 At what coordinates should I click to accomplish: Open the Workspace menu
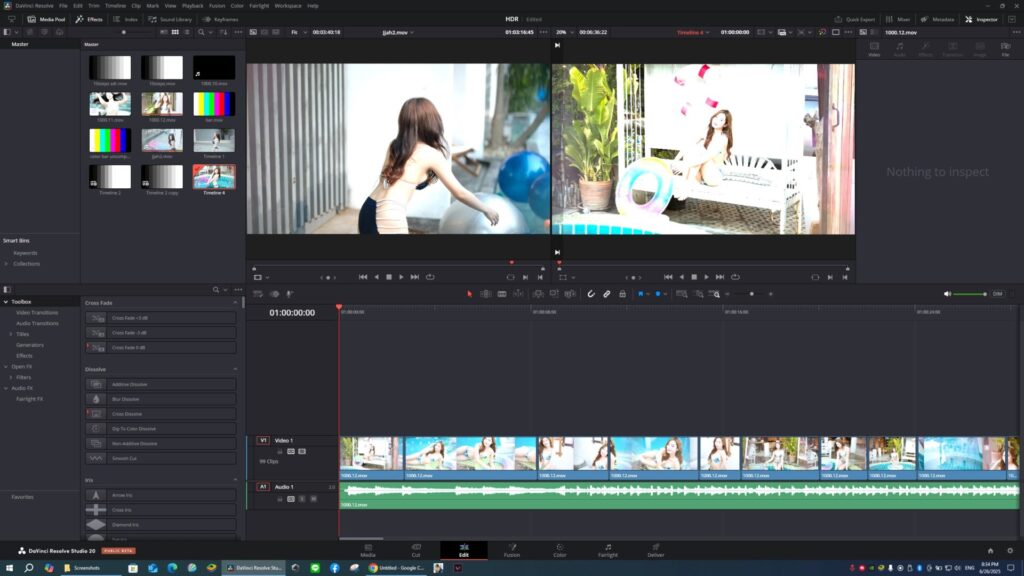click(288, 6)
